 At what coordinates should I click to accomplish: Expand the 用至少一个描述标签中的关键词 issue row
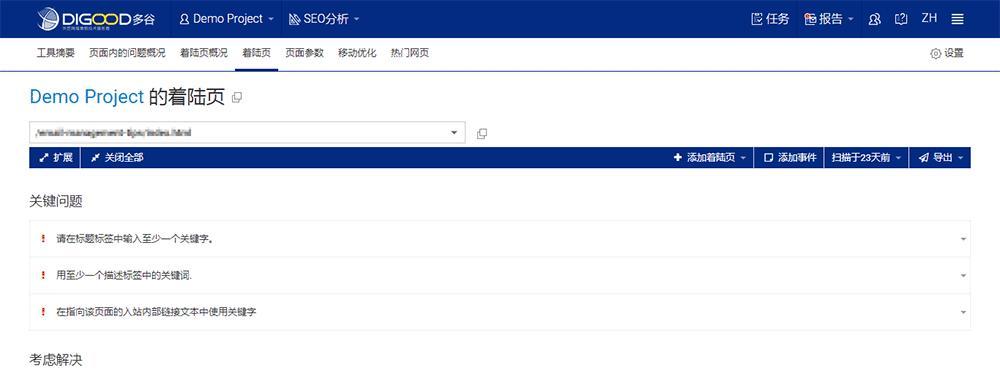click(x=500, y=276)
